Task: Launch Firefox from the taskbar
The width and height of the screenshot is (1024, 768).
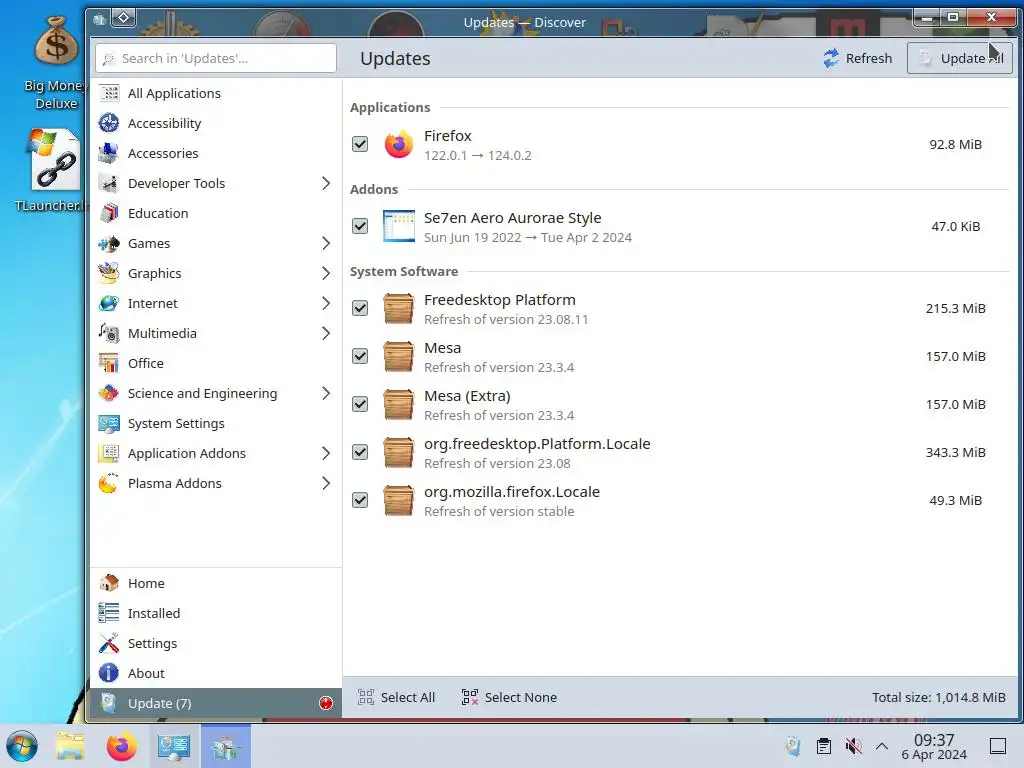Action: coord(121,746)
